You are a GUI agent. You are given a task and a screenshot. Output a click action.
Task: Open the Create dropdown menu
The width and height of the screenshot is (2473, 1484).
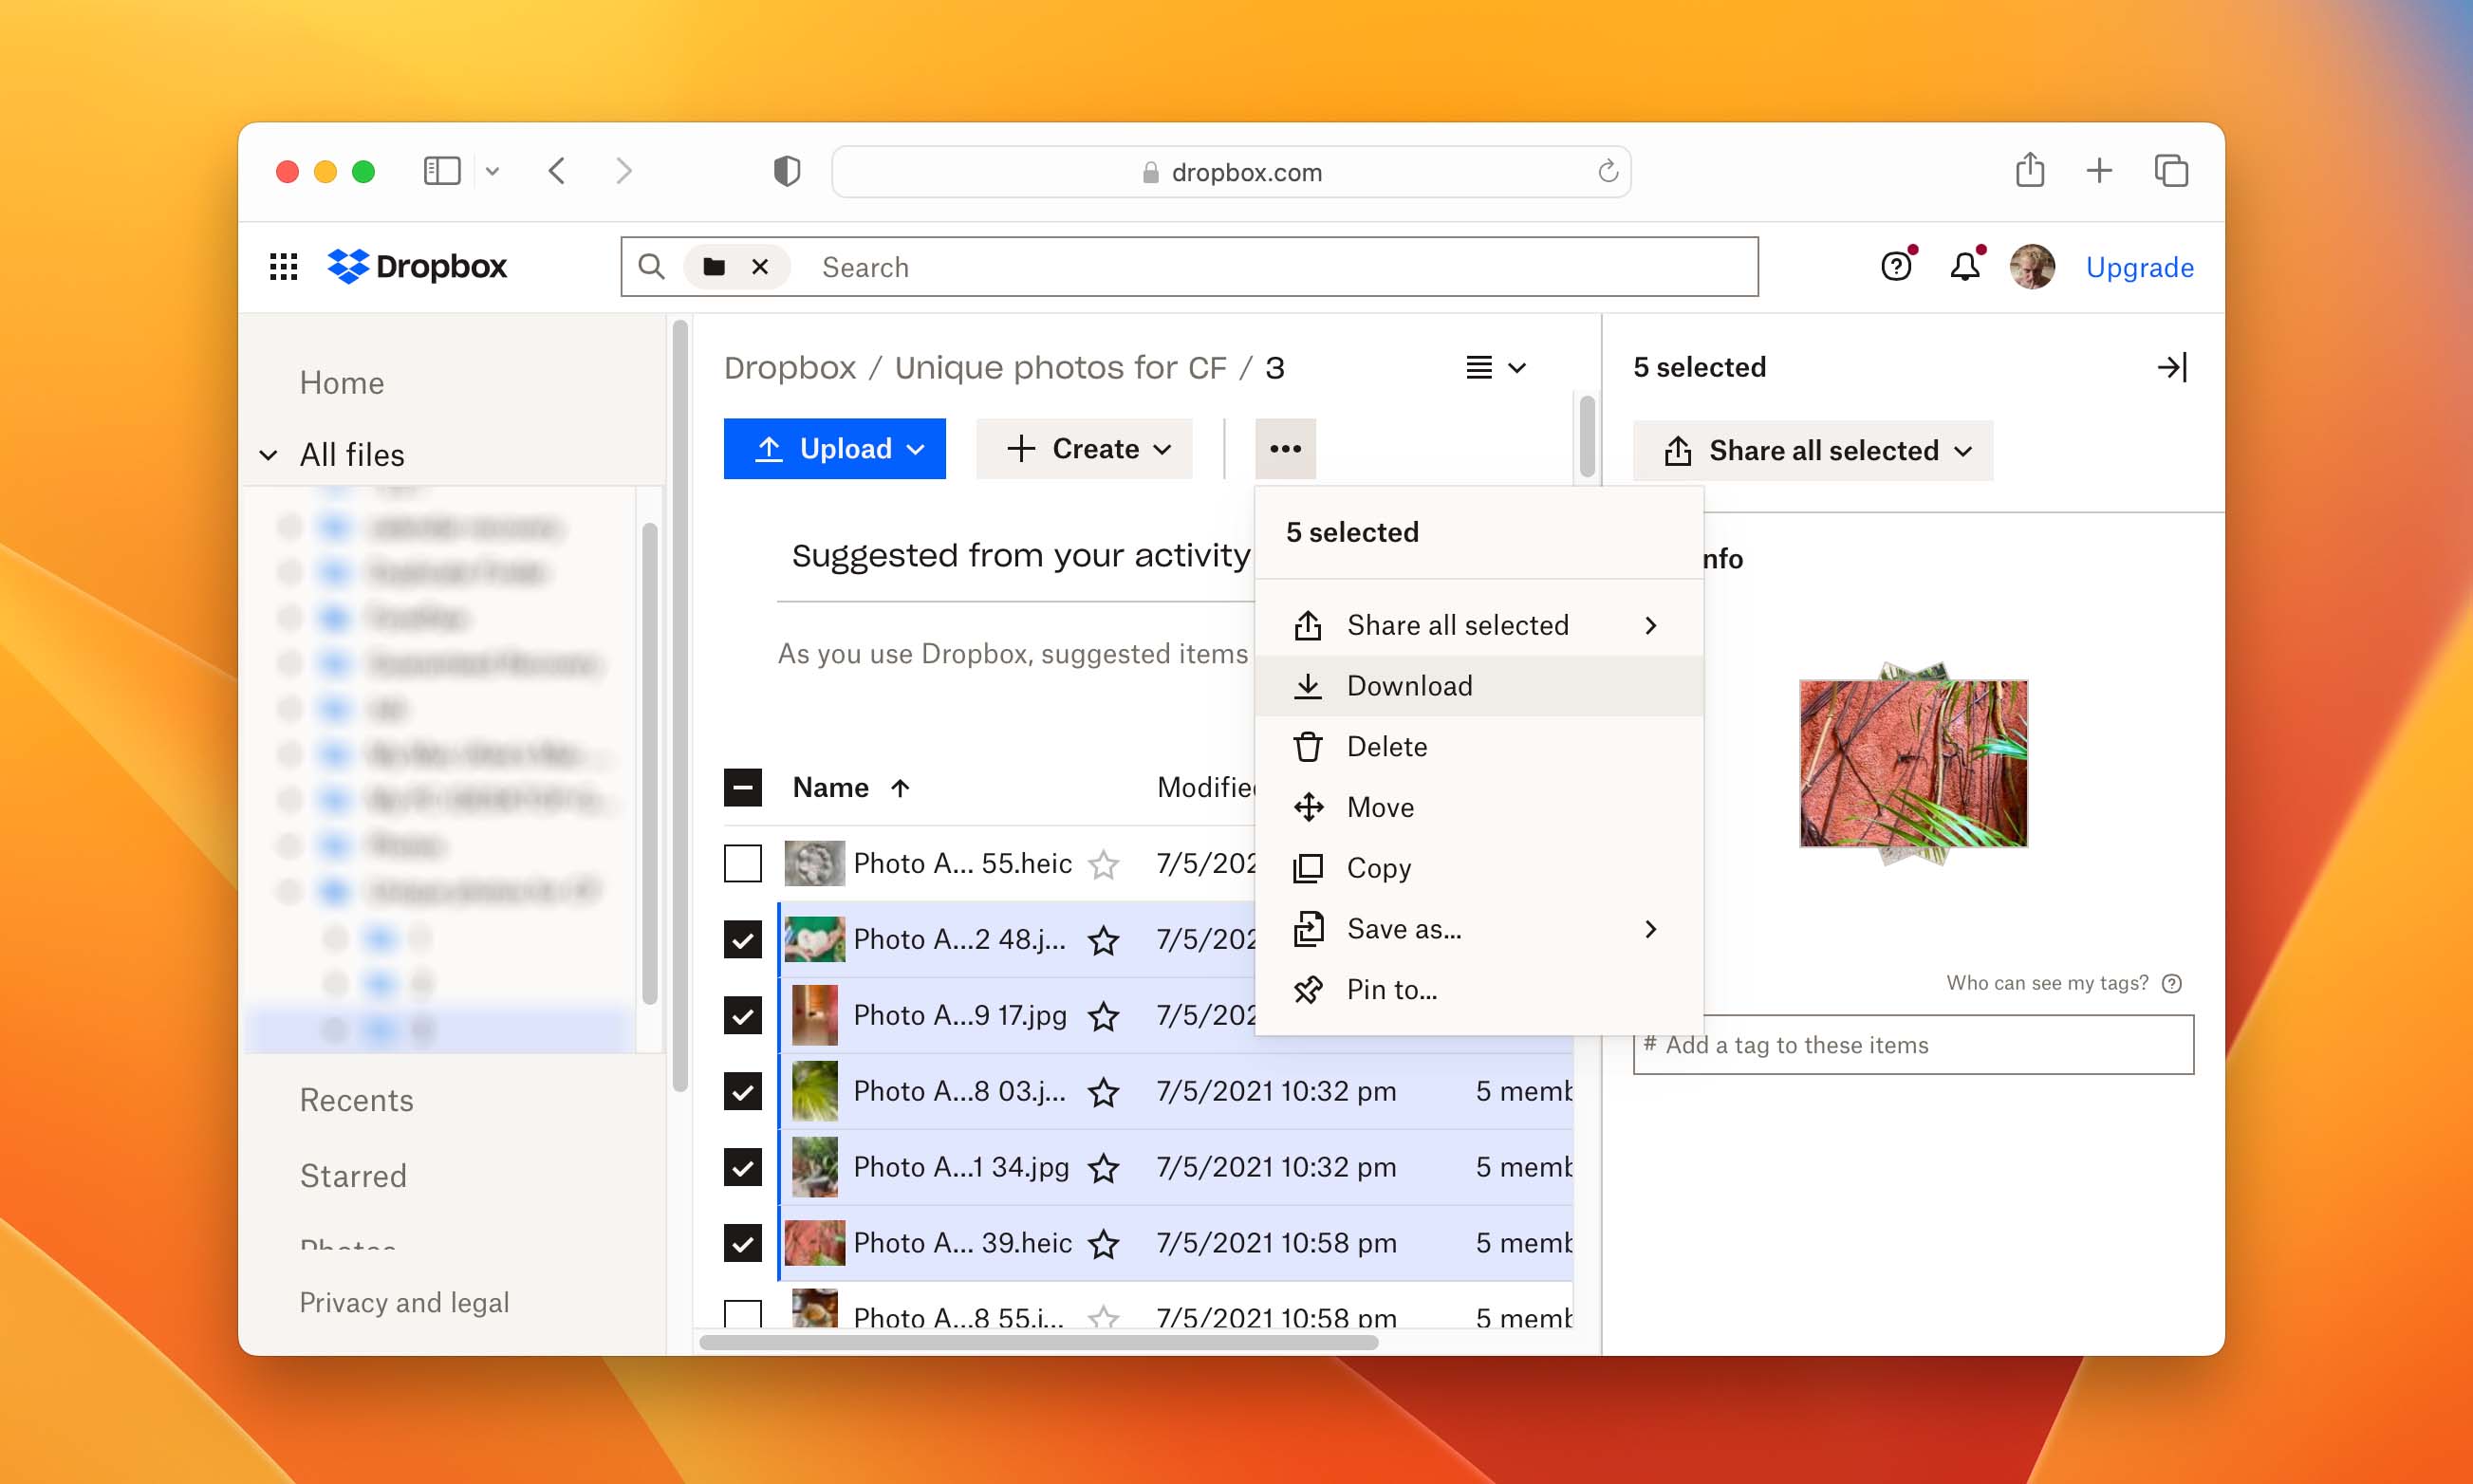coord(1085,449)
